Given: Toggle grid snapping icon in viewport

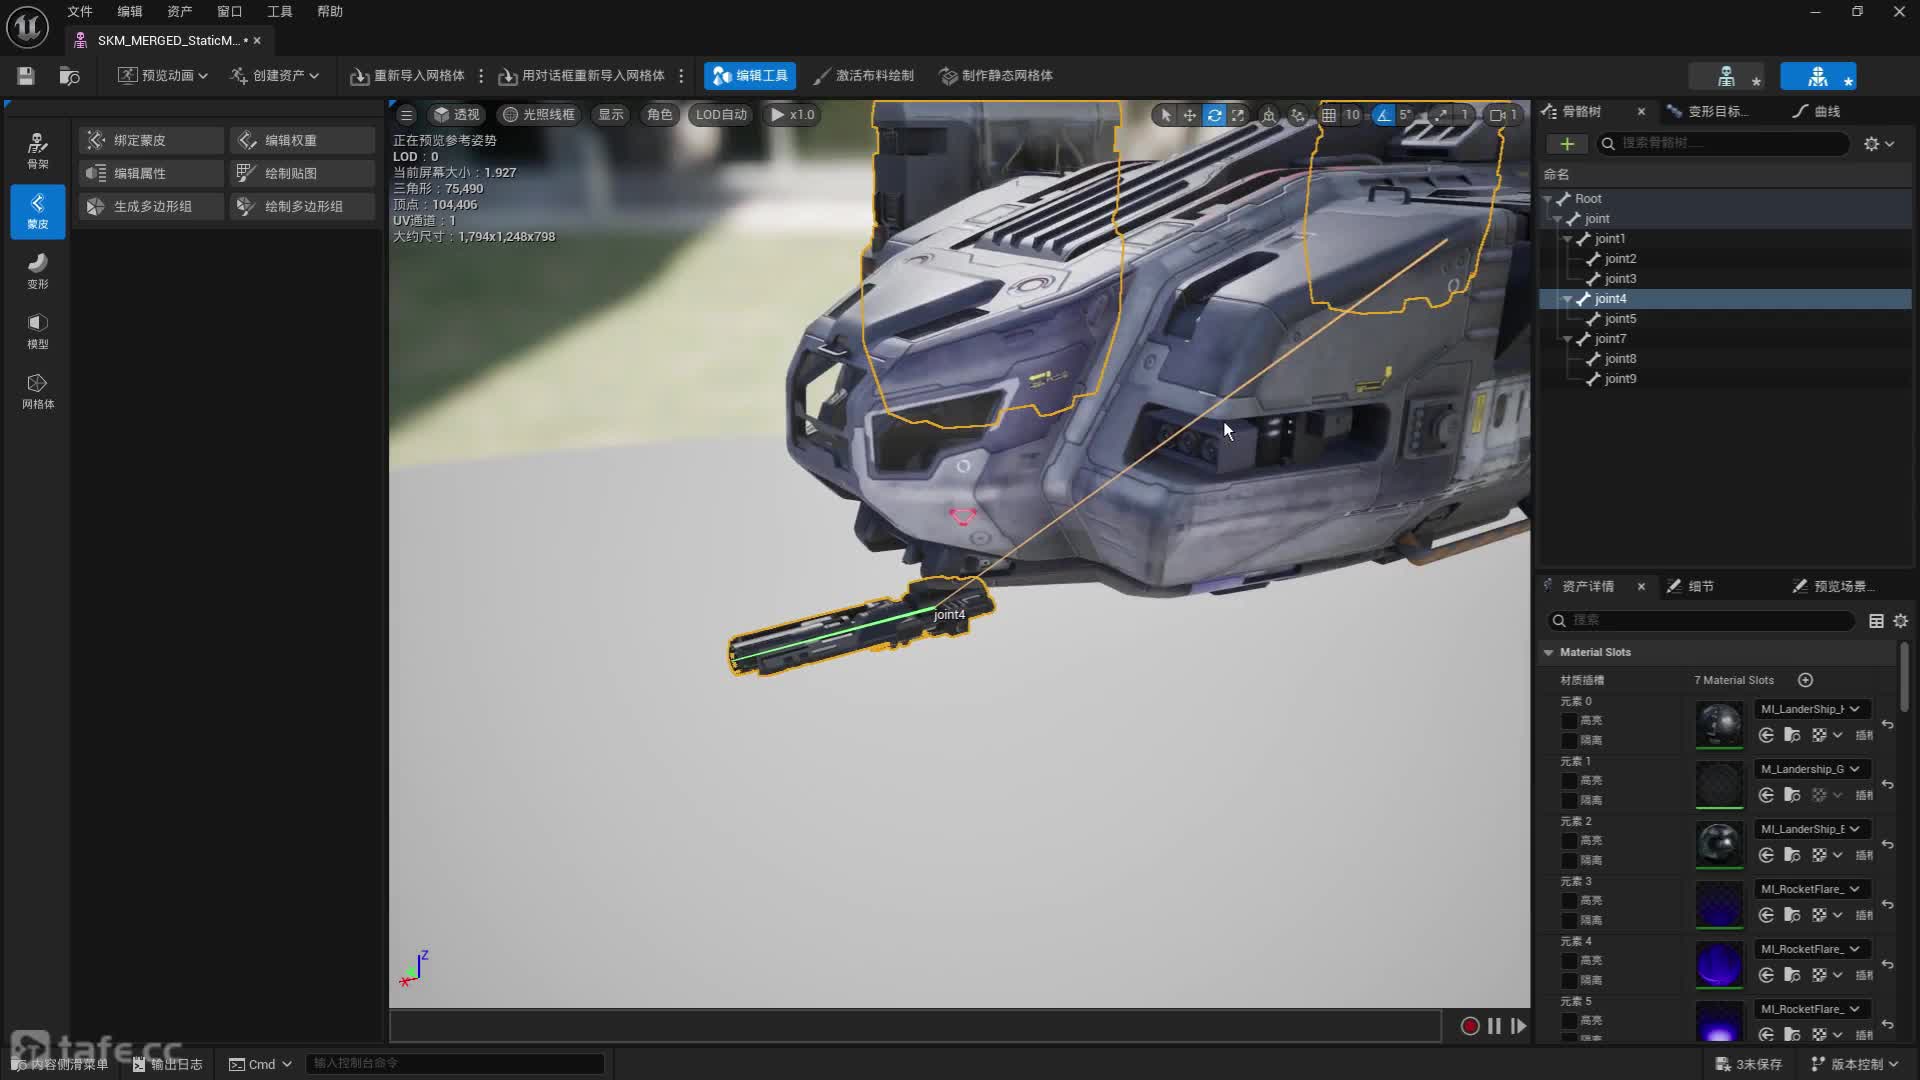Looking at the screenshot, I should click(x=1328, y=115).
